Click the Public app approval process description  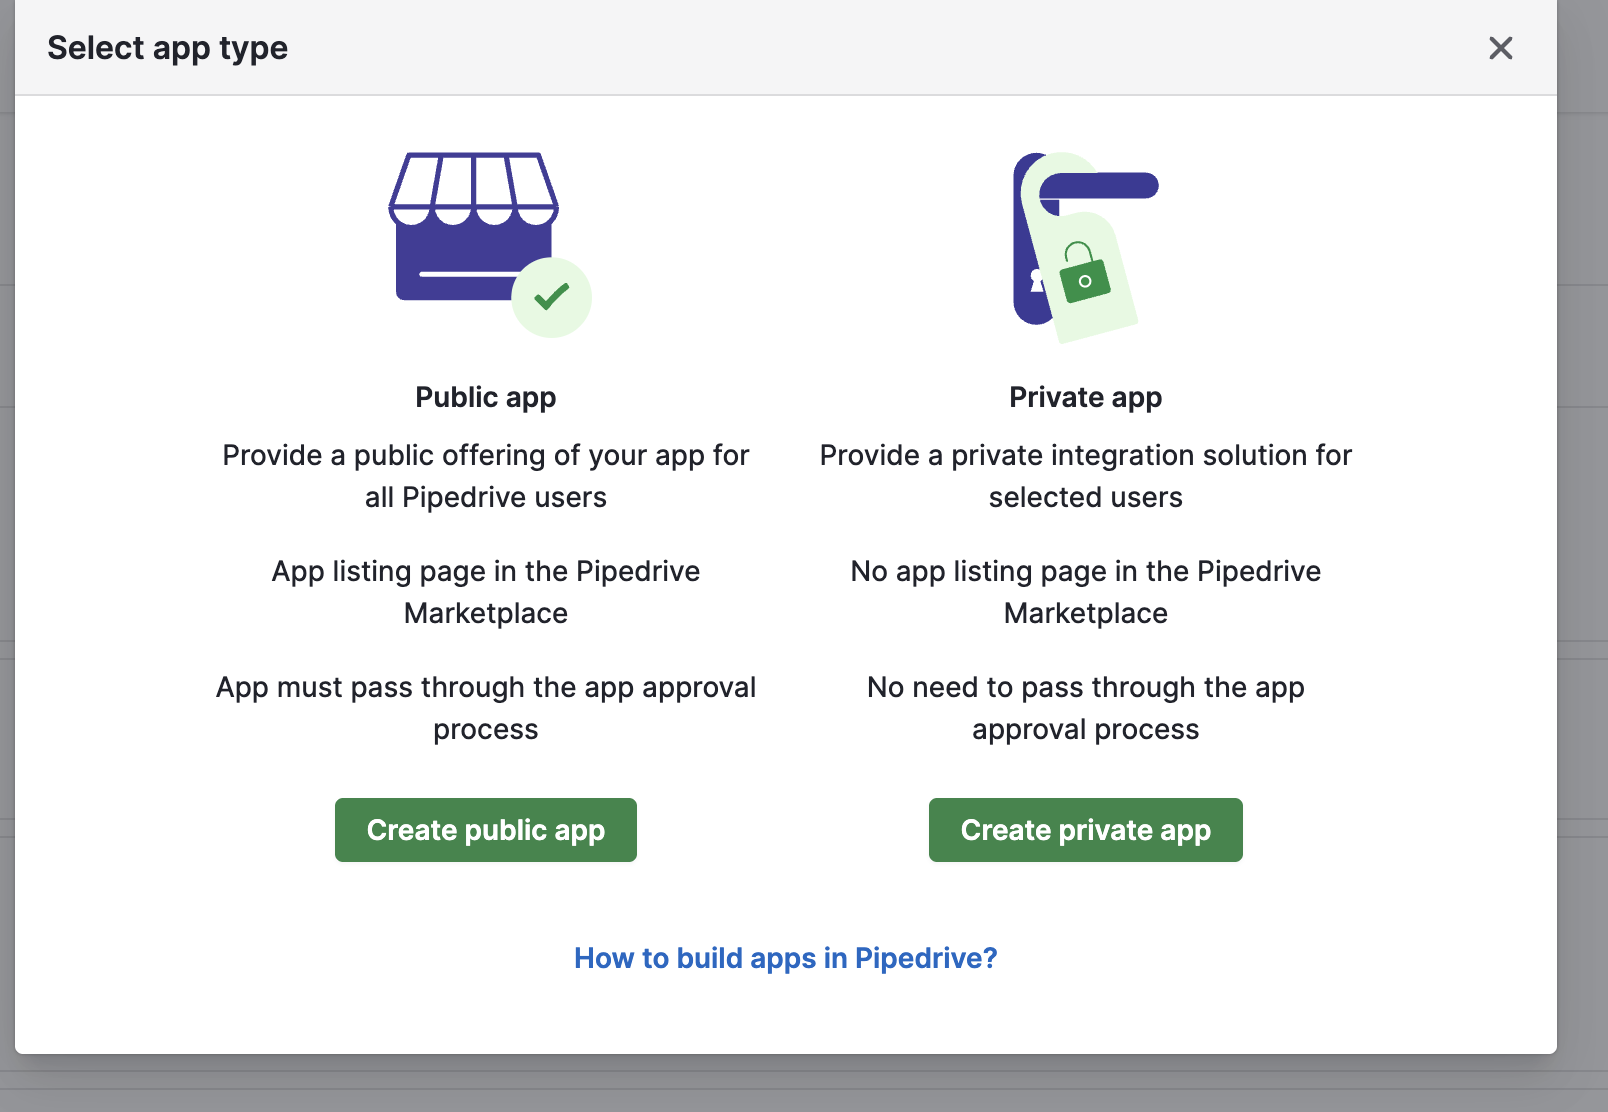point(485,708)
